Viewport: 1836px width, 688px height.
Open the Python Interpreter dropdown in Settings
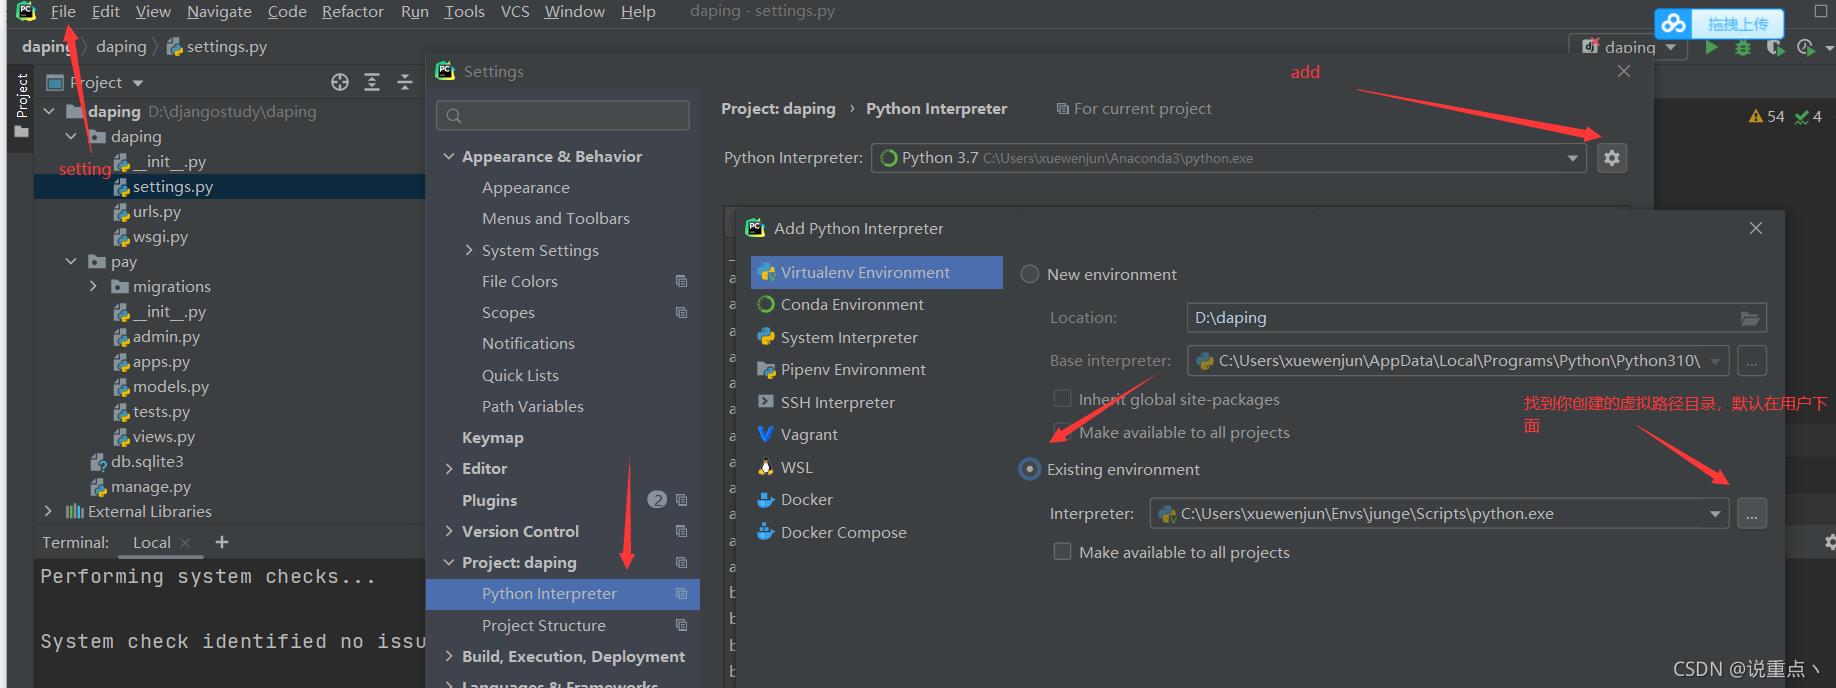point(1572,158)
